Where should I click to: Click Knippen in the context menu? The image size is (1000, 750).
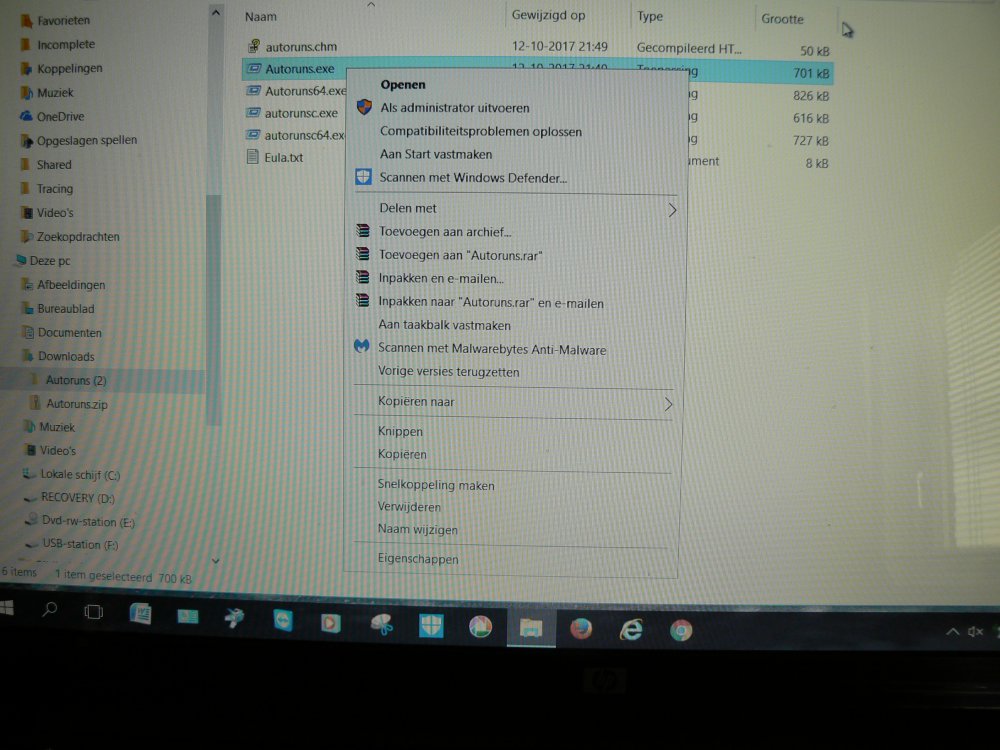(x=400, y=431)
